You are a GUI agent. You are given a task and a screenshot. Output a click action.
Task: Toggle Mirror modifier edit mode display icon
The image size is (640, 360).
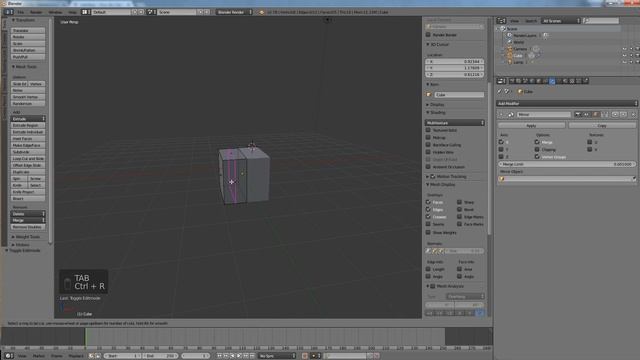(x=596, y=115)
